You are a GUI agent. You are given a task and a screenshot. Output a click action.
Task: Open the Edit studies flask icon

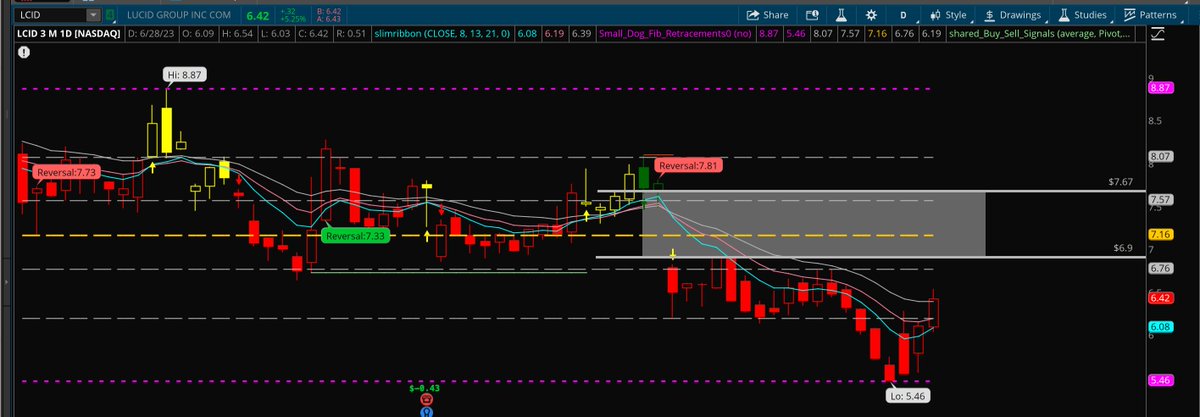(x=840, y=15)
